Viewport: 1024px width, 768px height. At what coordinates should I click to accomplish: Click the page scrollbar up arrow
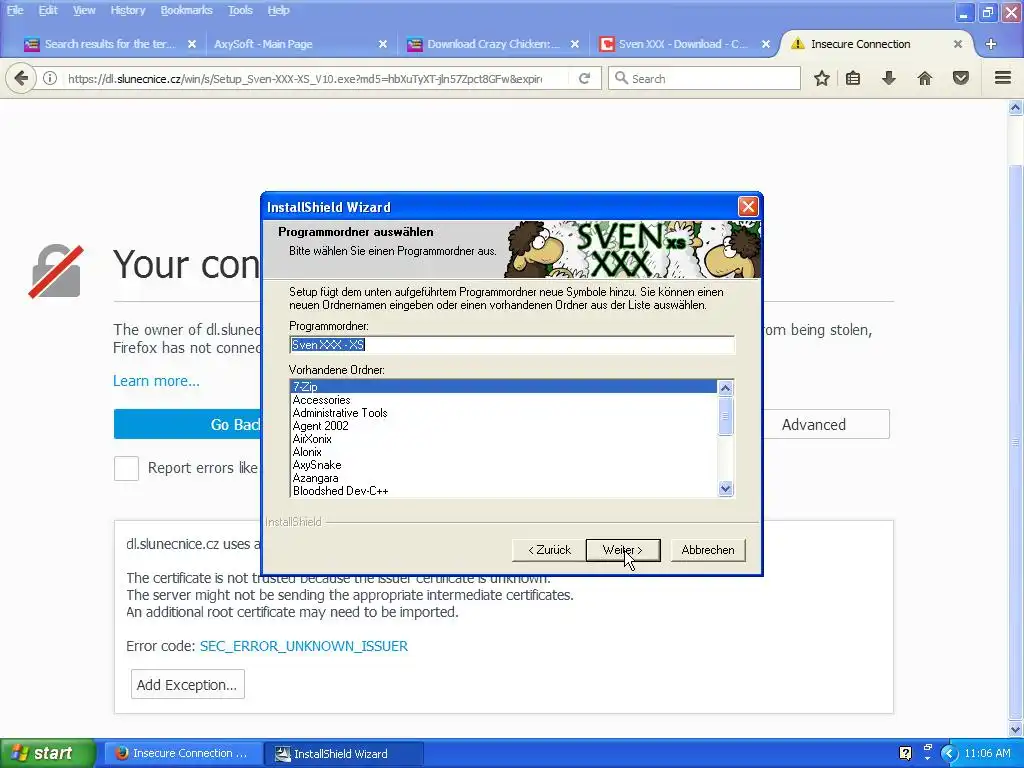pyautogui.click(x=1015, y=107)
